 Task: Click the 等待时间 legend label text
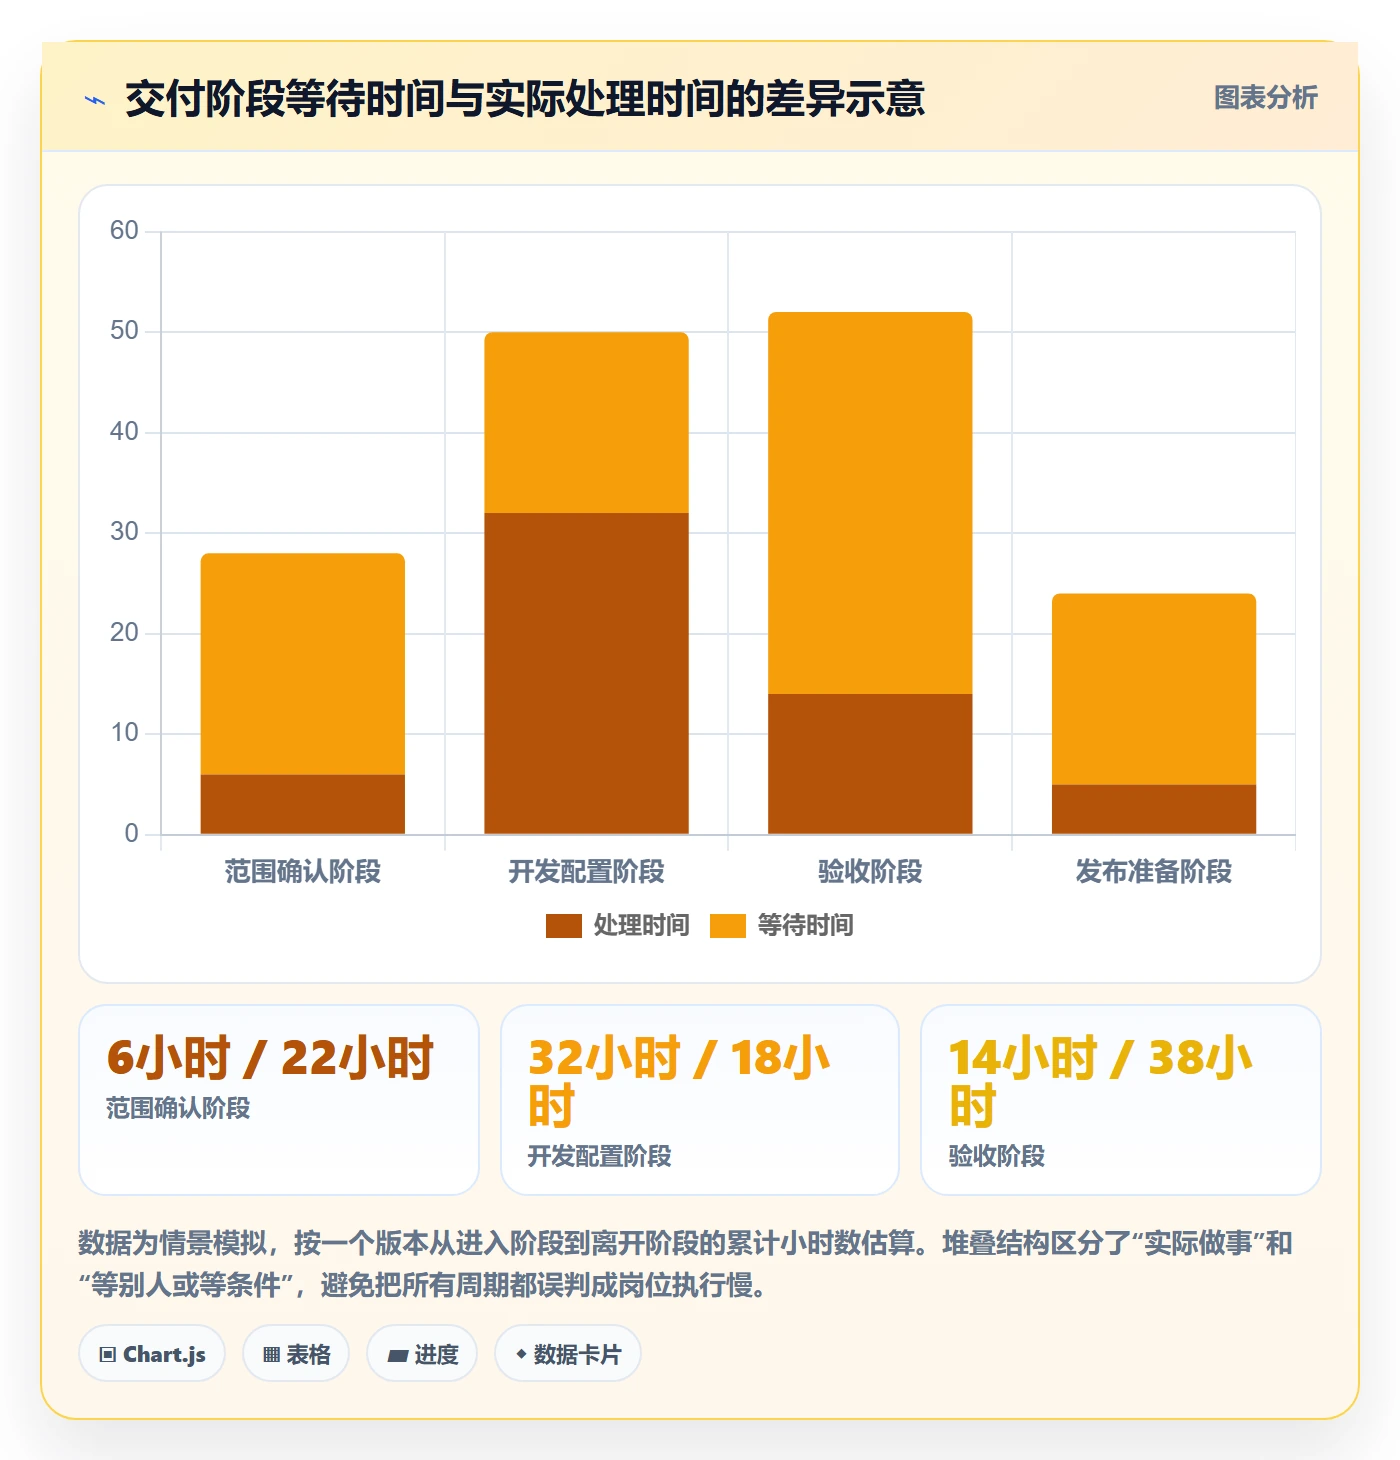[805, 926]
